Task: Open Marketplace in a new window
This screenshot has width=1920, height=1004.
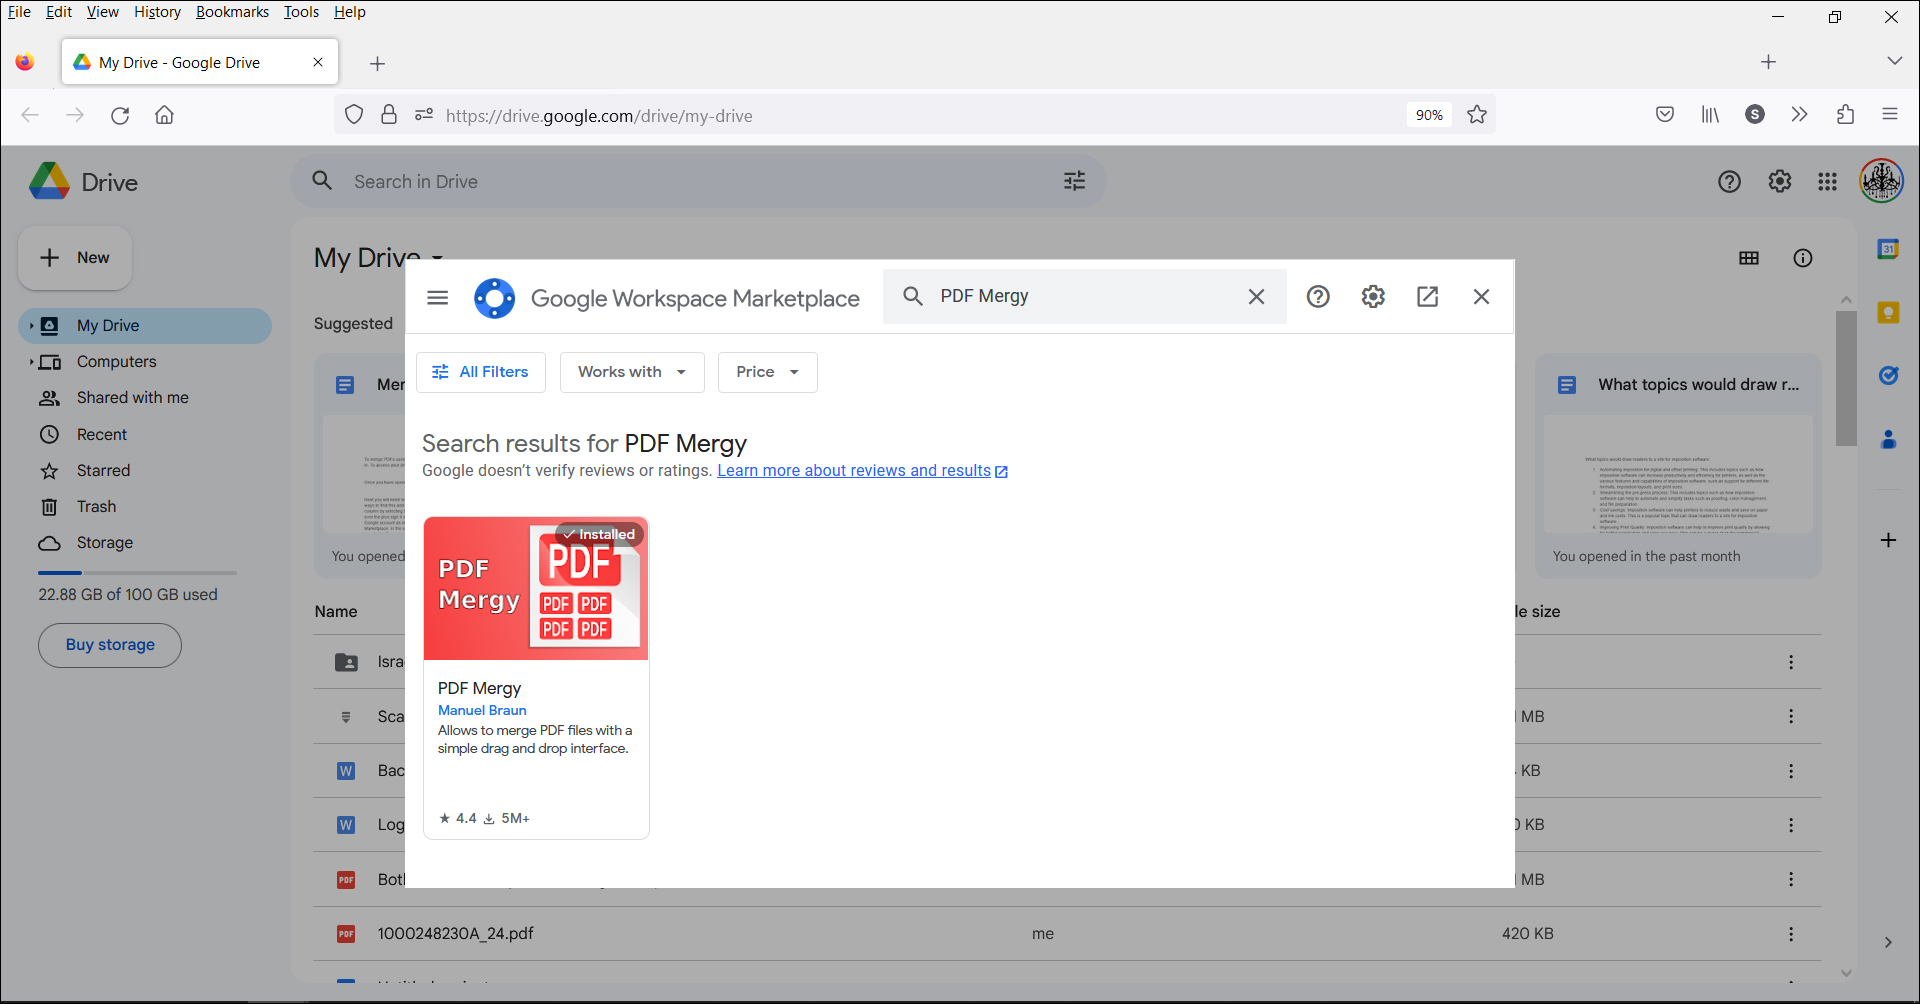Action: point(1427,296)
